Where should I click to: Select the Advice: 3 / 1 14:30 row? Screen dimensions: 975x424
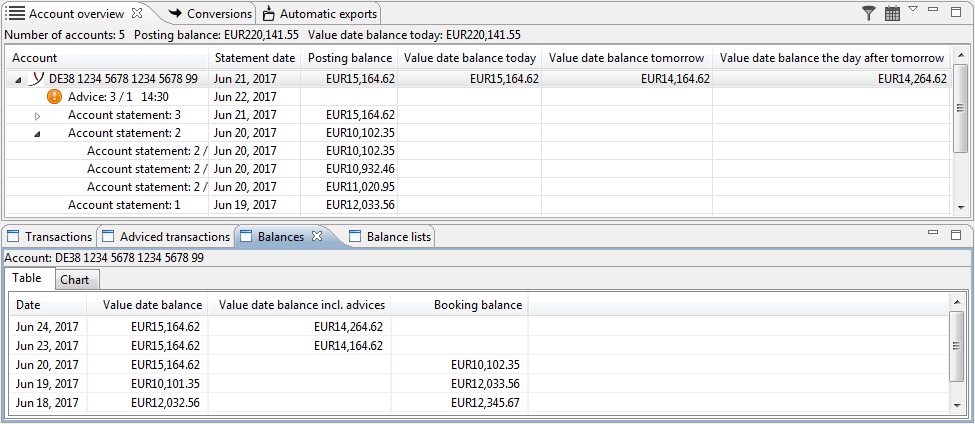pyautogui.click(x=478, y=97)
